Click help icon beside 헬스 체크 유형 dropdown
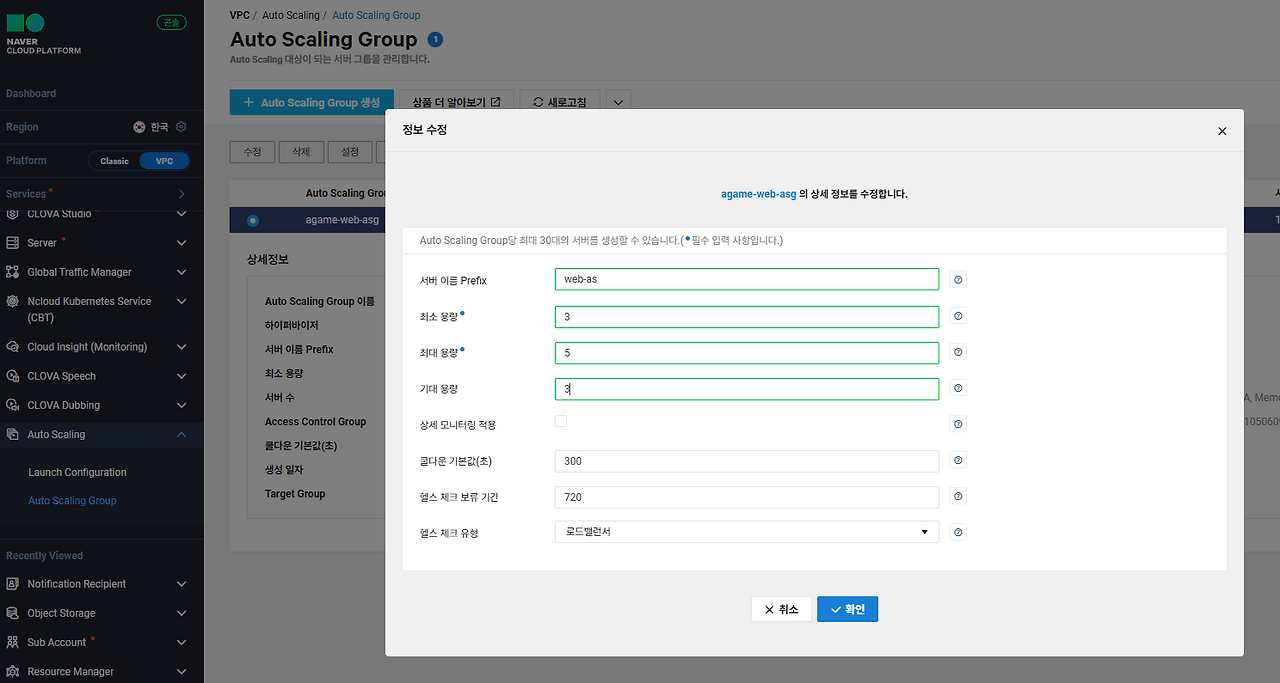Screen dimensions: 1280x683 click(958, 532)
